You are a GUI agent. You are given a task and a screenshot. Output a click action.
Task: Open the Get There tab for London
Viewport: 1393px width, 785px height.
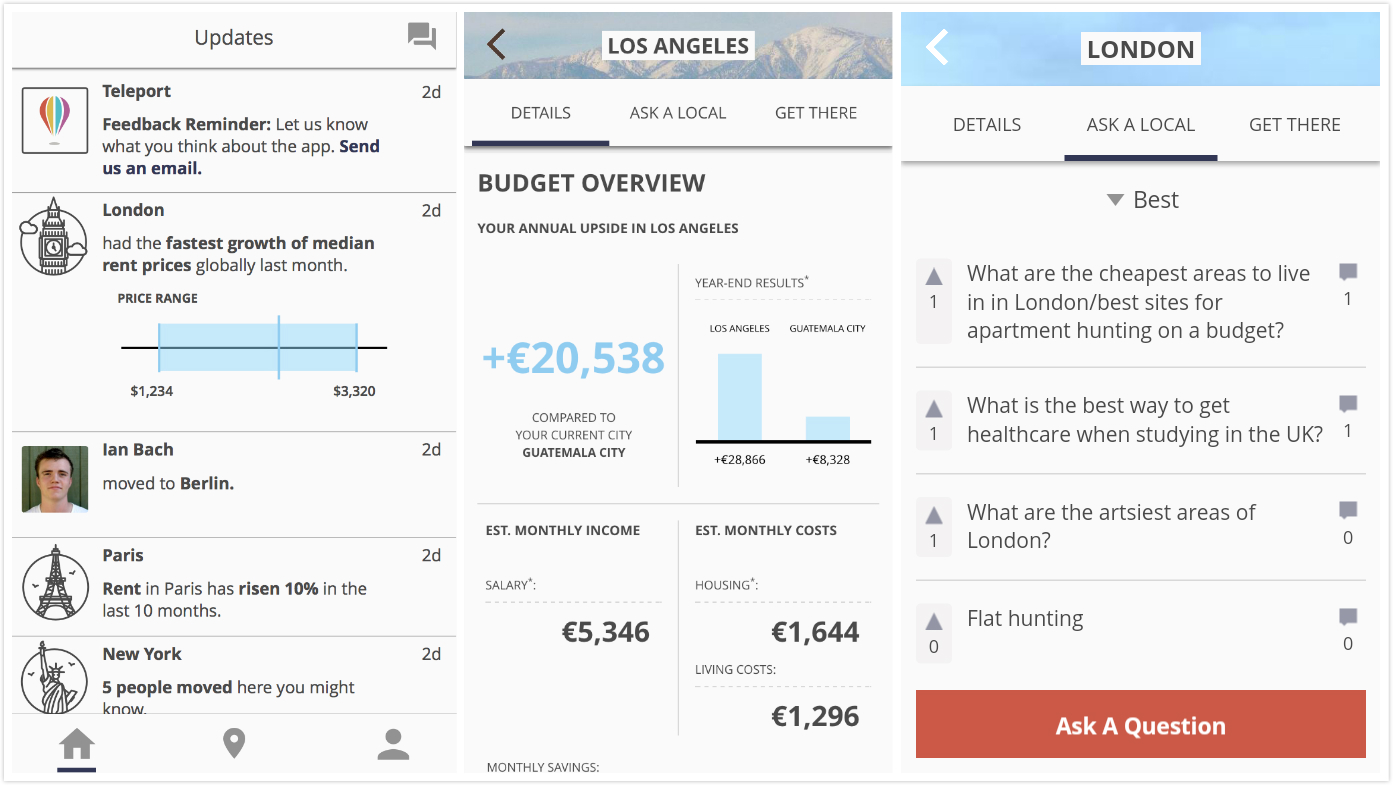(1294, 125)
